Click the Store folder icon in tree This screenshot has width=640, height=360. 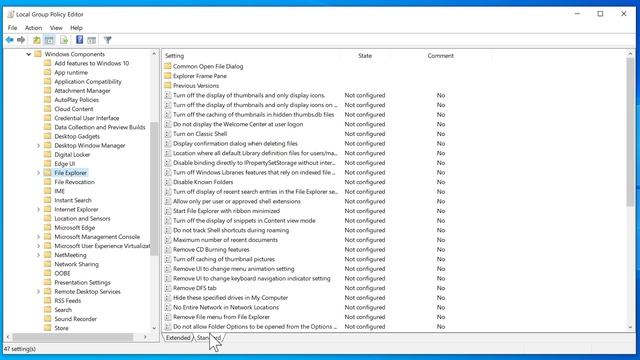[x=47, y=328]
